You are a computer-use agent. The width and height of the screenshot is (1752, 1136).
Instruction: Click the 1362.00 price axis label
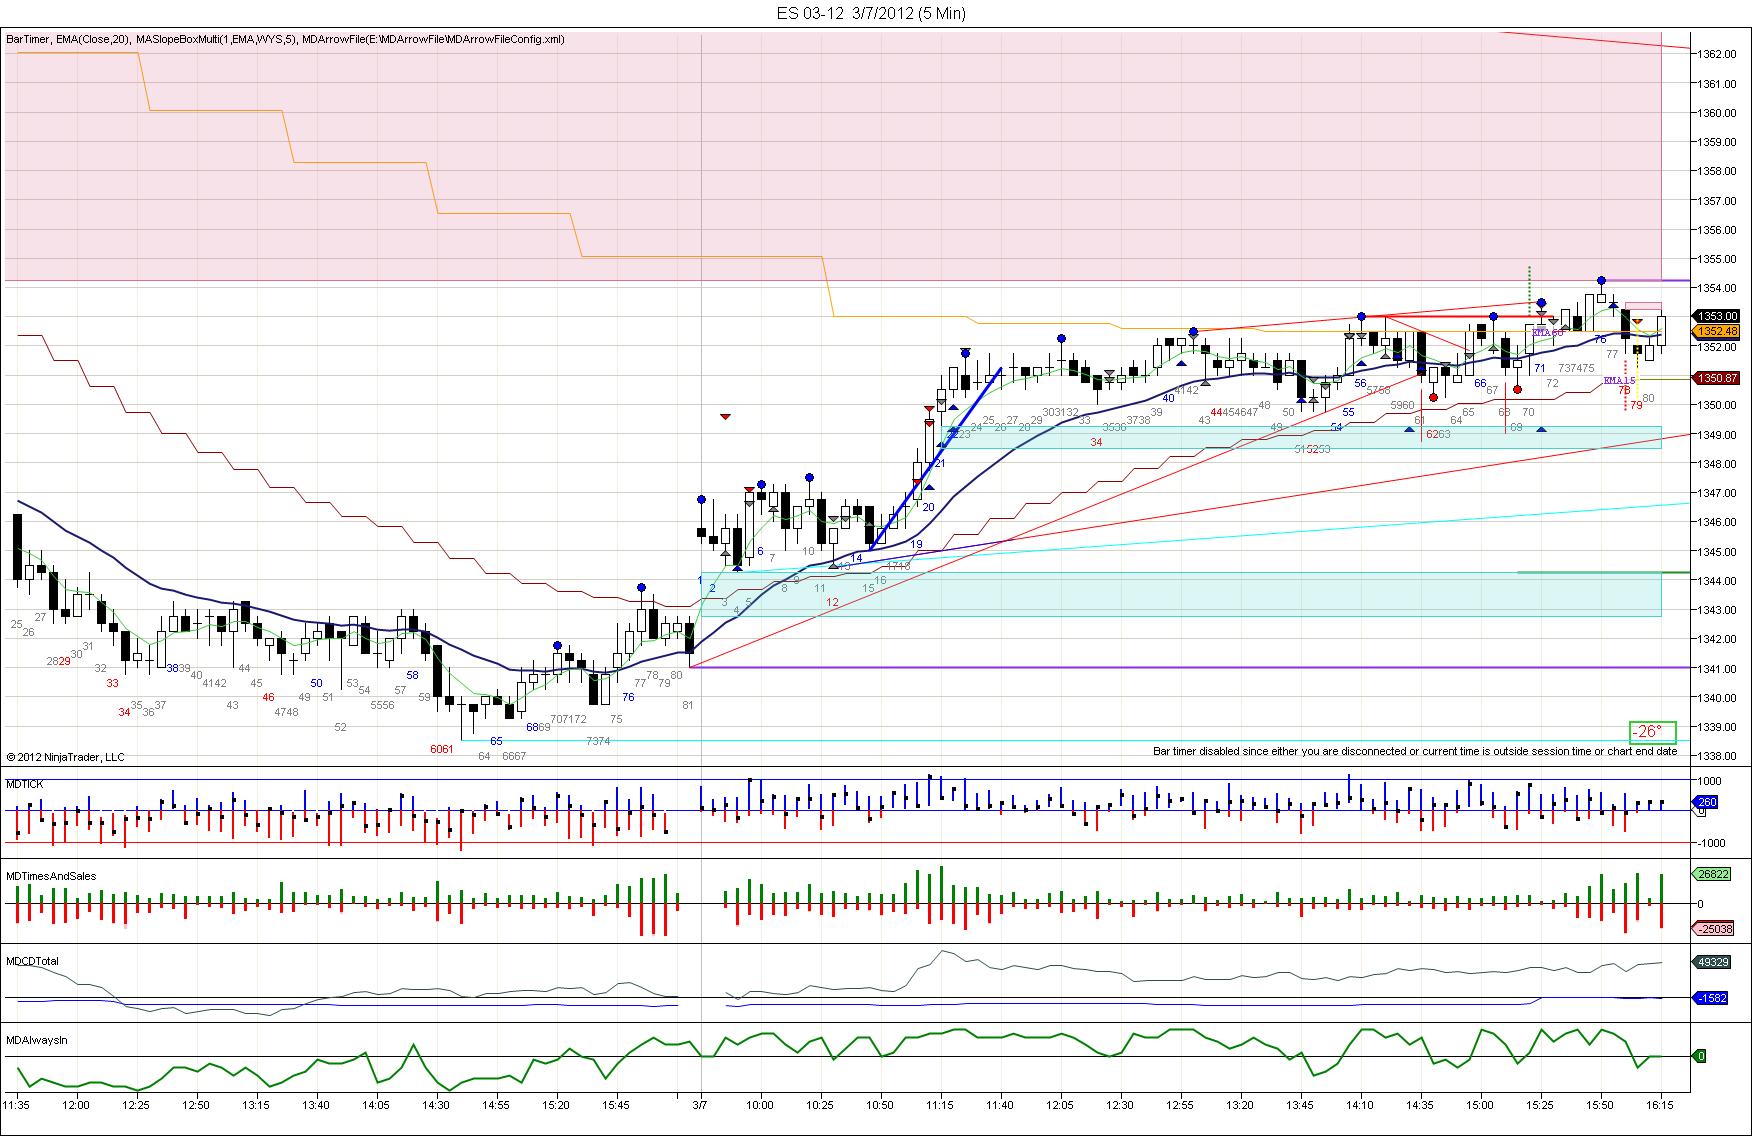point(1717,53)
